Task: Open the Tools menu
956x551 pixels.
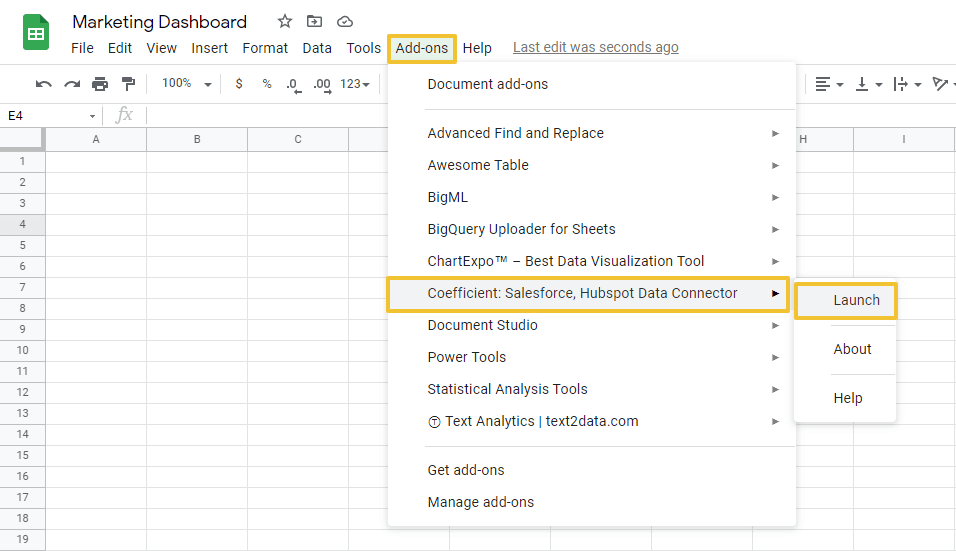Action: [x=363, y=48]
